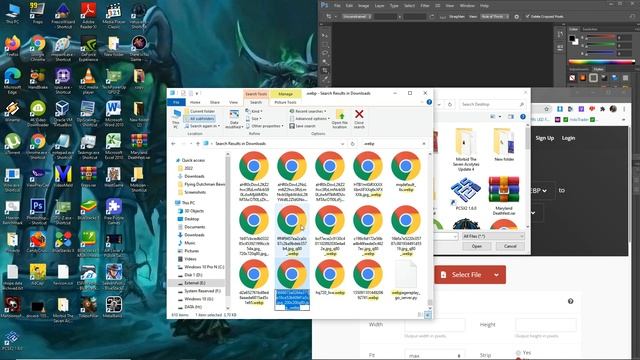This screenshot has height=360, width=640.
Task: Adjust the red R color slider in Photoshop
Action: click(601, 37)
